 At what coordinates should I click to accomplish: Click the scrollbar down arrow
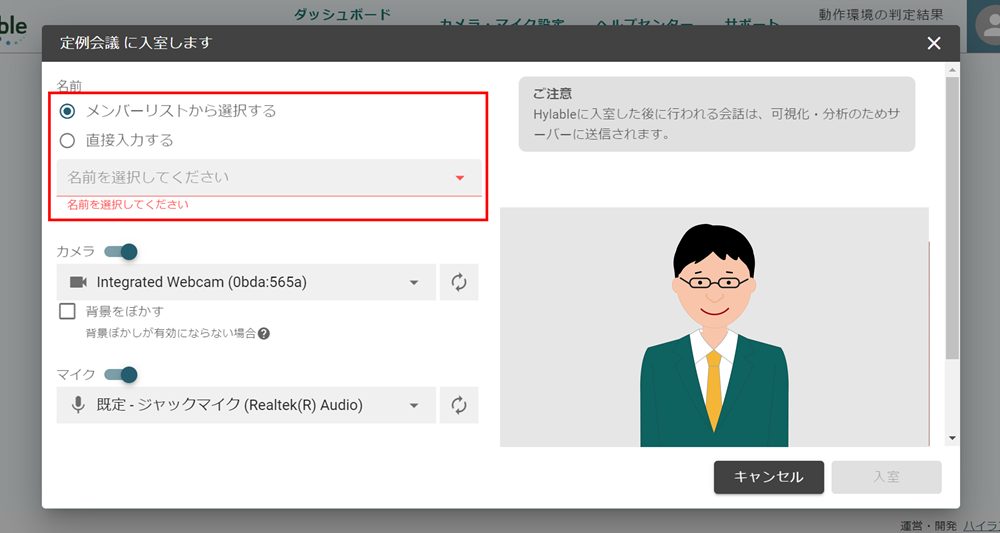[x=952, y=438]
